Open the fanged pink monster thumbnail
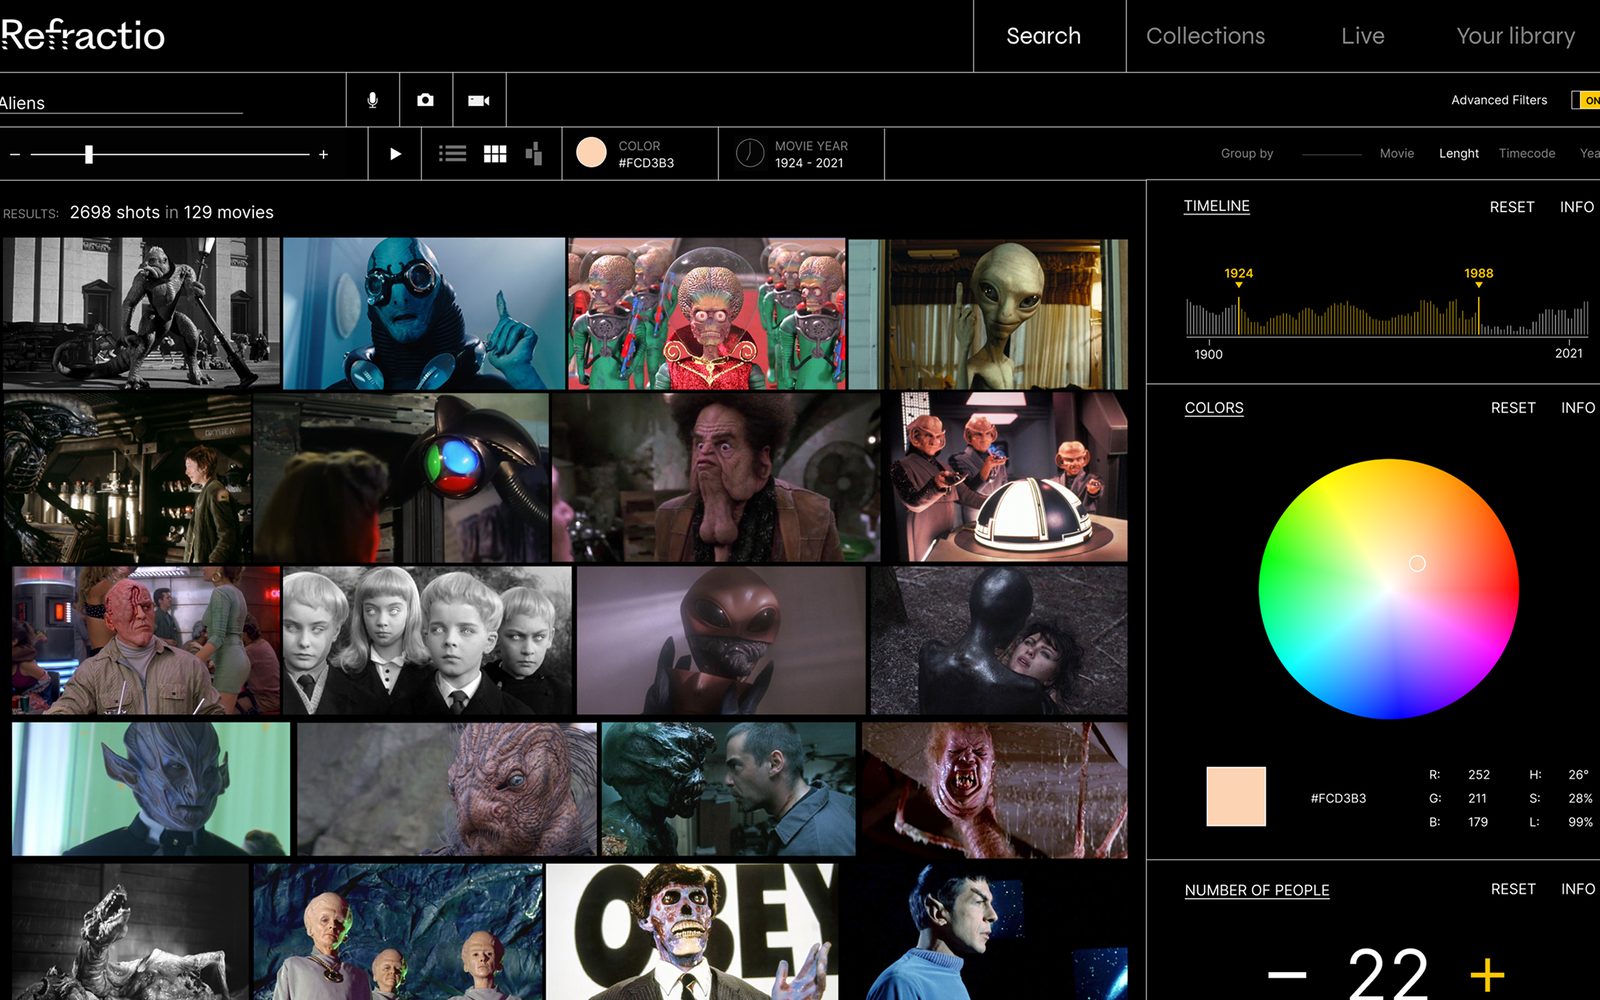1600x1000 pixels. point(994,790)
